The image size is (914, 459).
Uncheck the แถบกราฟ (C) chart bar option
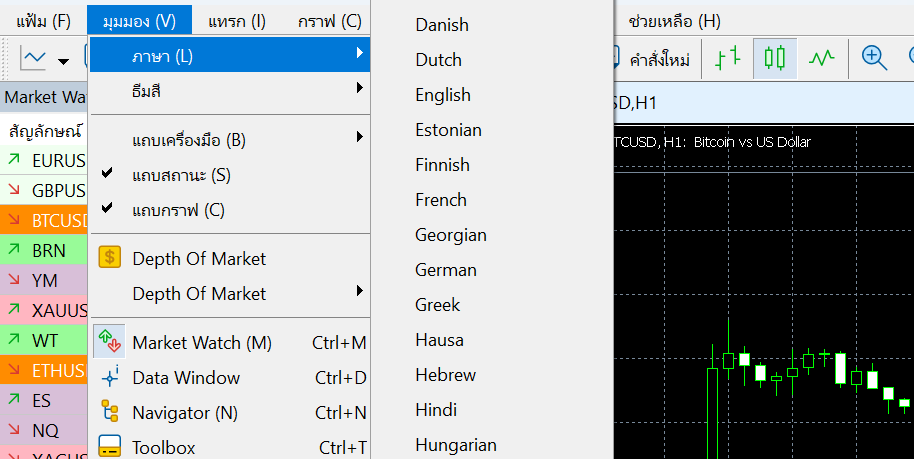point(178,210)
